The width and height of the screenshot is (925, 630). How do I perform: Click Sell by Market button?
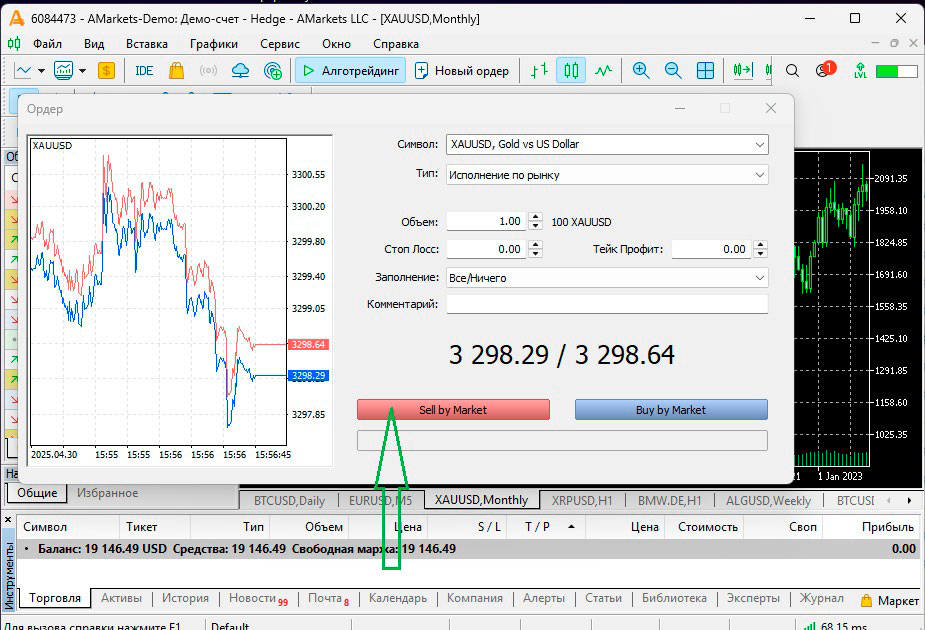point(453,410)
